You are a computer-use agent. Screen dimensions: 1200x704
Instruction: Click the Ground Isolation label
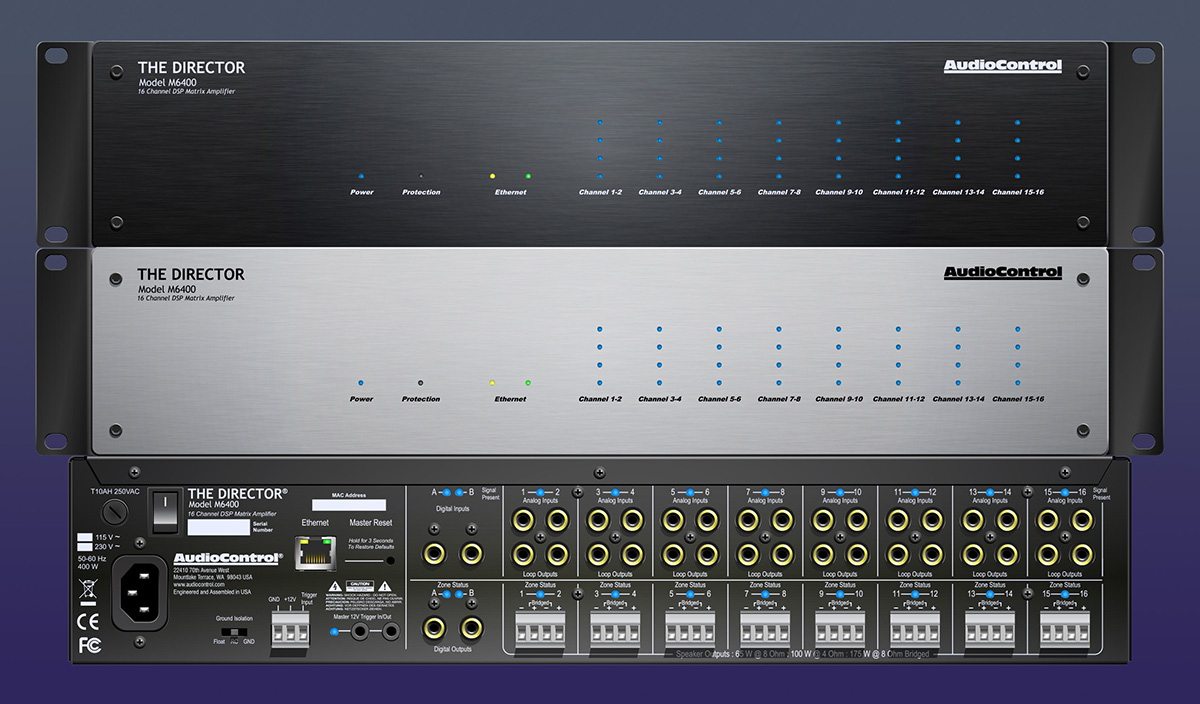[x=235, y=619]
